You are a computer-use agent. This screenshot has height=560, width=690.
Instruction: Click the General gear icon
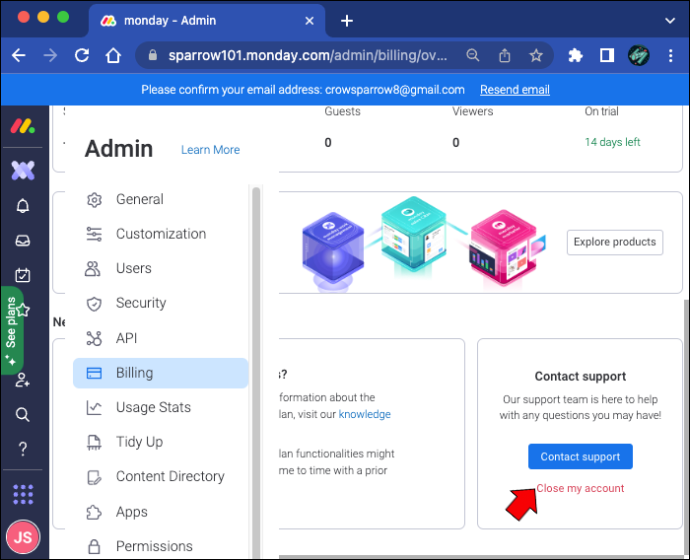point(94,199)
